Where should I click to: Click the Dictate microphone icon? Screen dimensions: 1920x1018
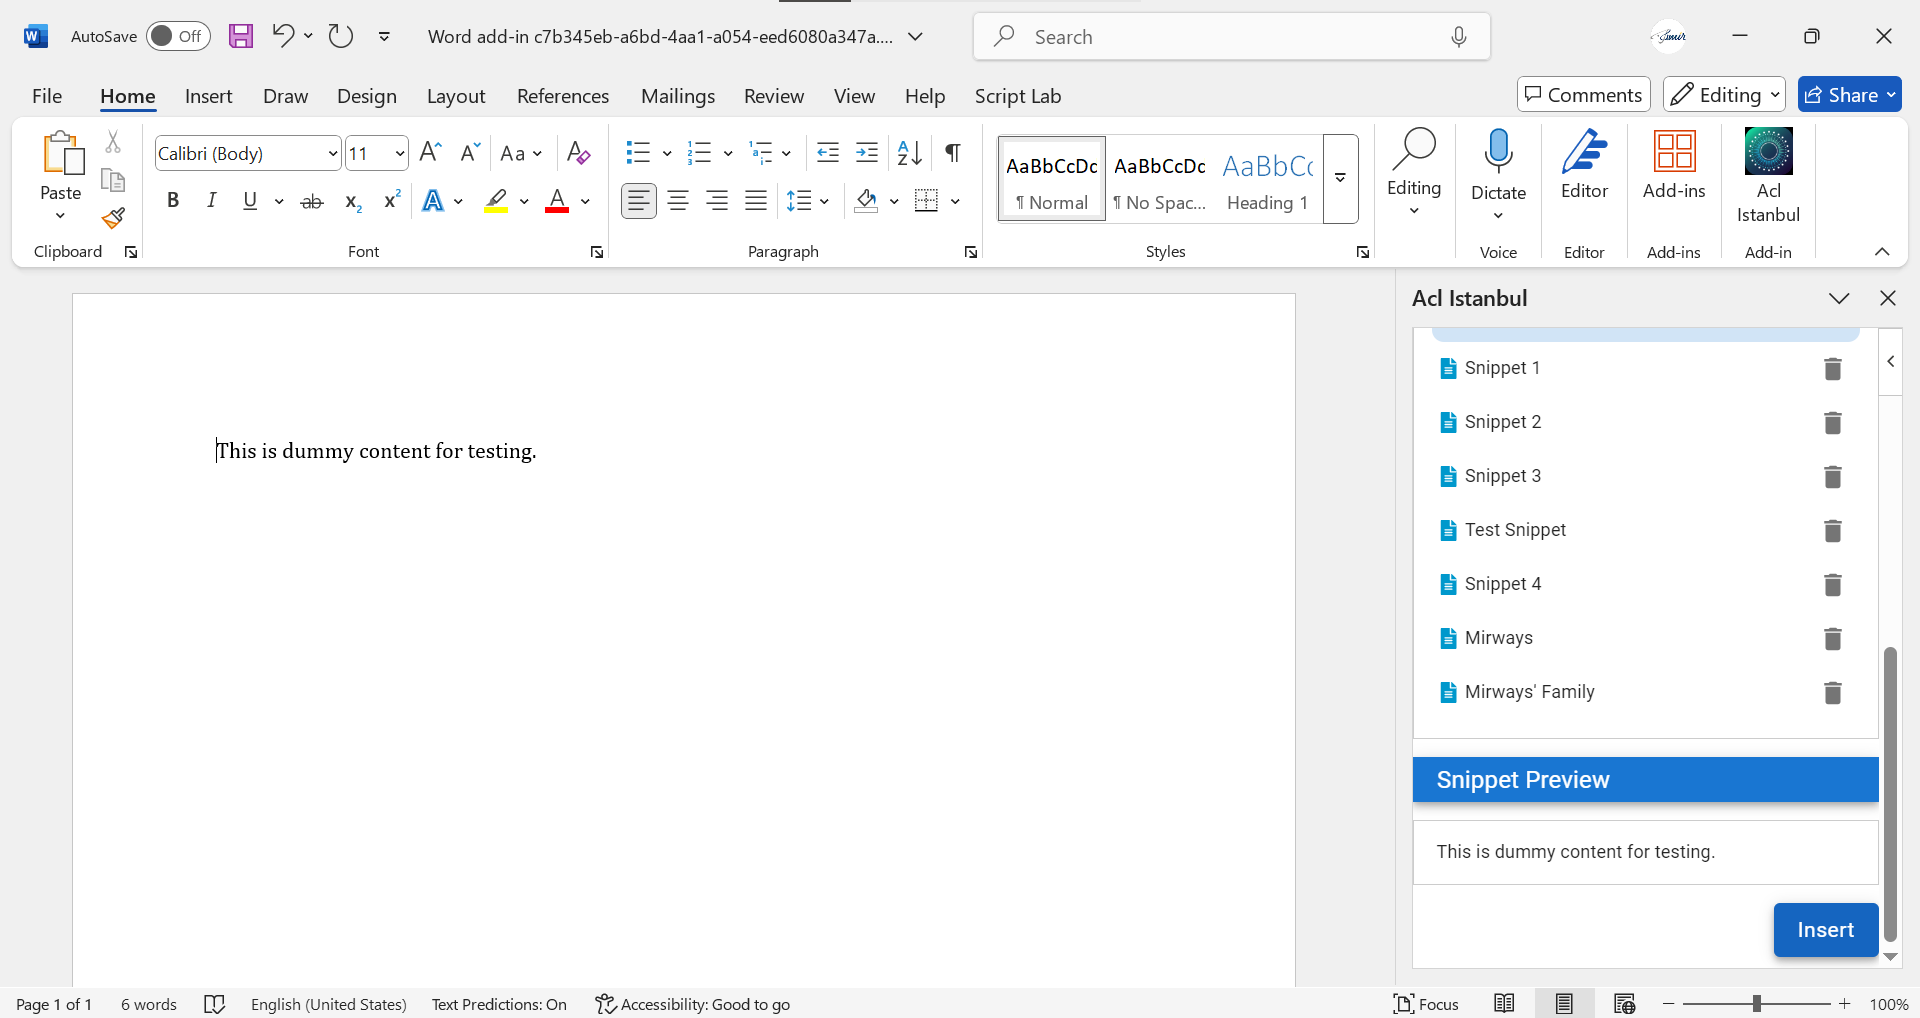1498,153
